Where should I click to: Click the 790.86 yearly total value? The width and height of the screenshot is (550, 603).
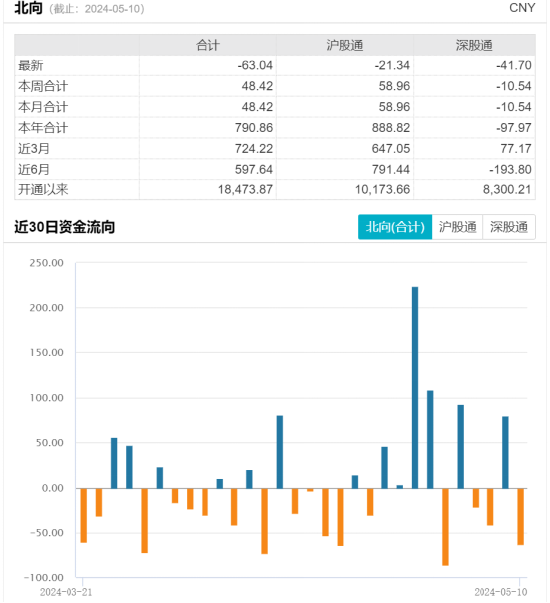(x=254, y=128)
